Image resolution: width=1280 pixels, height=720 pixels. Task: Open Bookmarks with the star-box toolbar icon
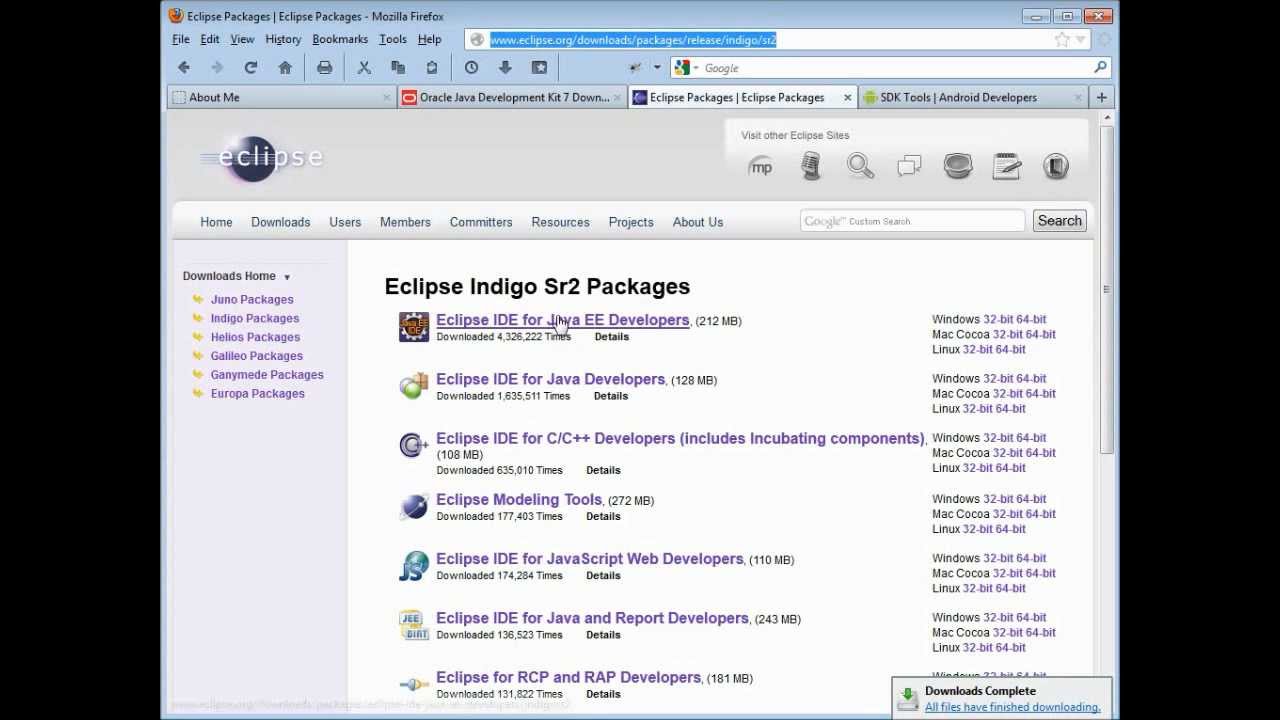539,68
